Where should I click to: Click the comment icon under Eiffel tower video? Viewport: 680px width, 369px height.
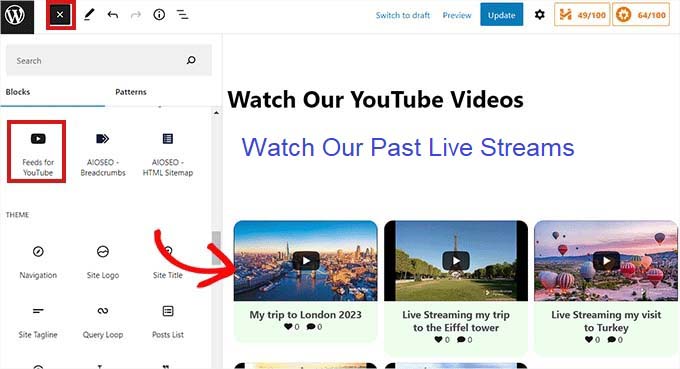pyautogui.click(x=461, y=340)
